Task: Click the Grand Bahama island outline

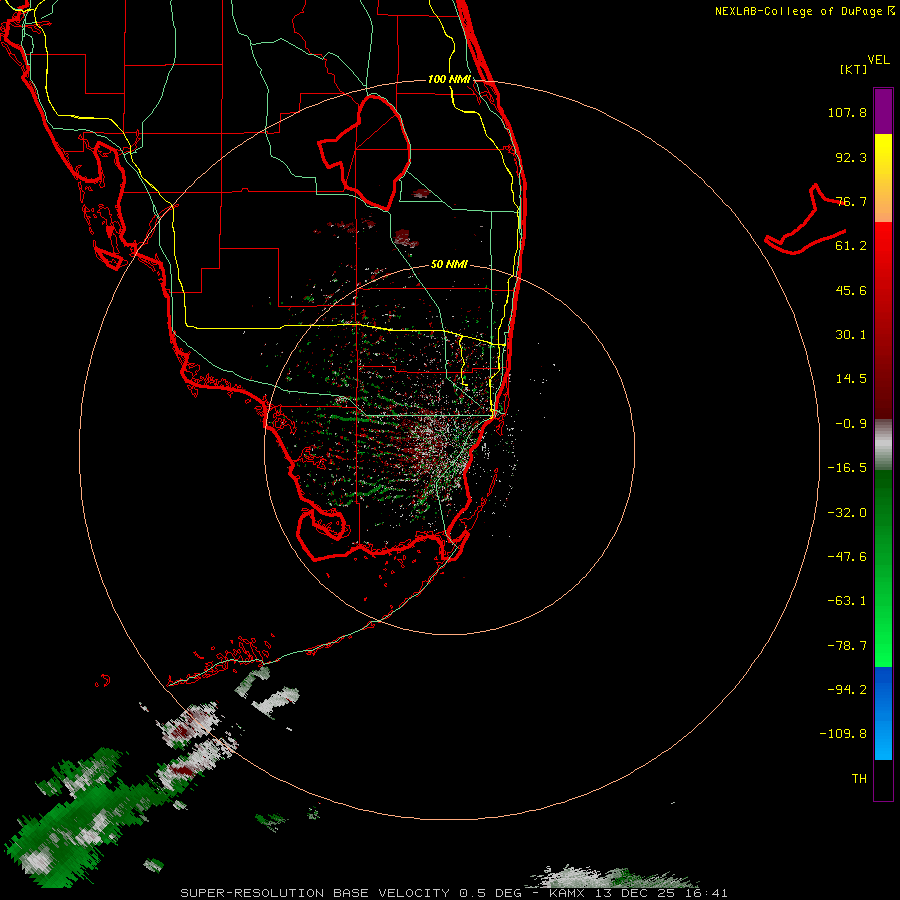Action: tap(806, 219)
